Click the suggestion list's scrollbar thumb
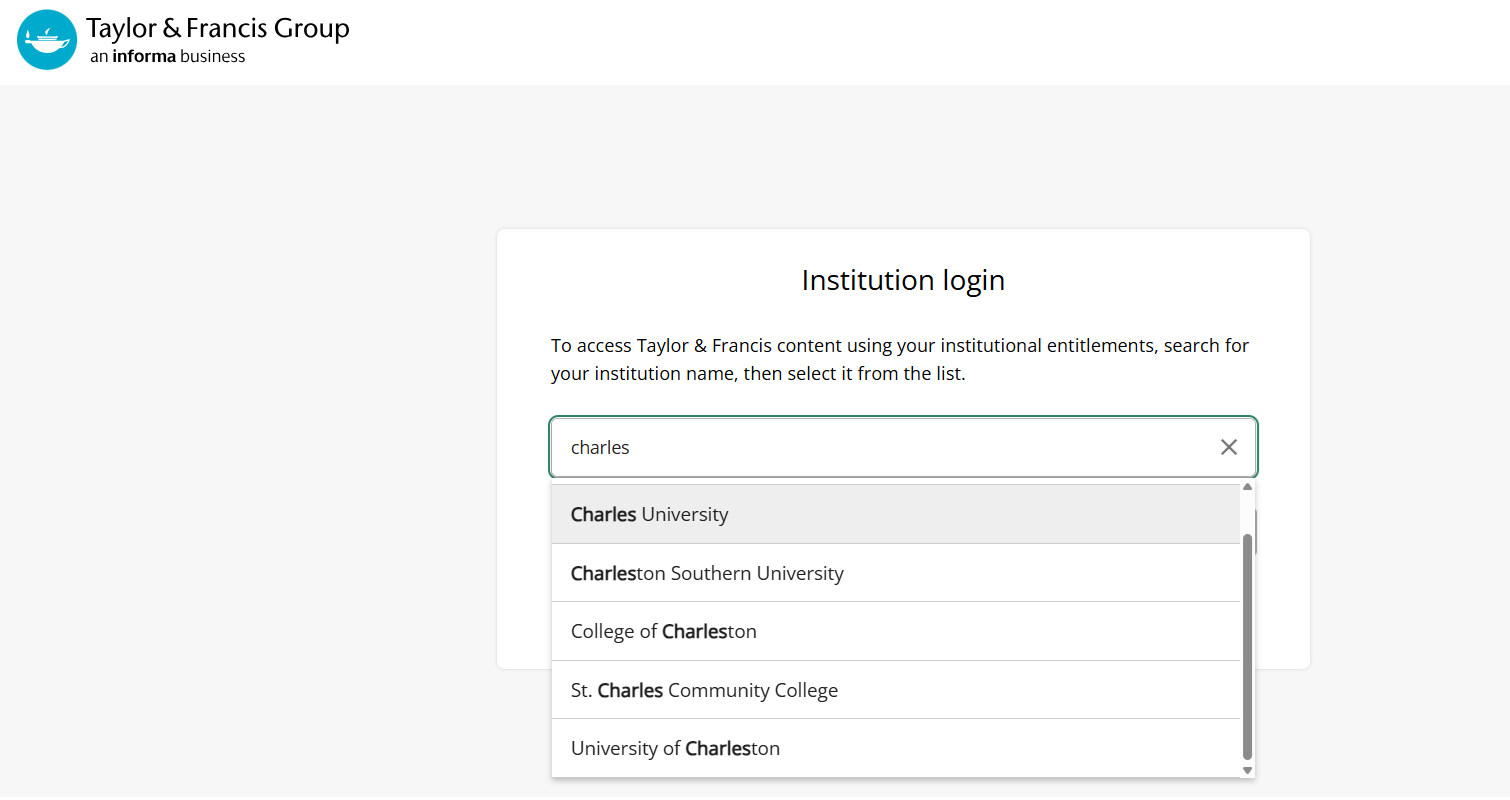Image resolution: width=1510 pixels, height=800 pixels. point(1247,646)
